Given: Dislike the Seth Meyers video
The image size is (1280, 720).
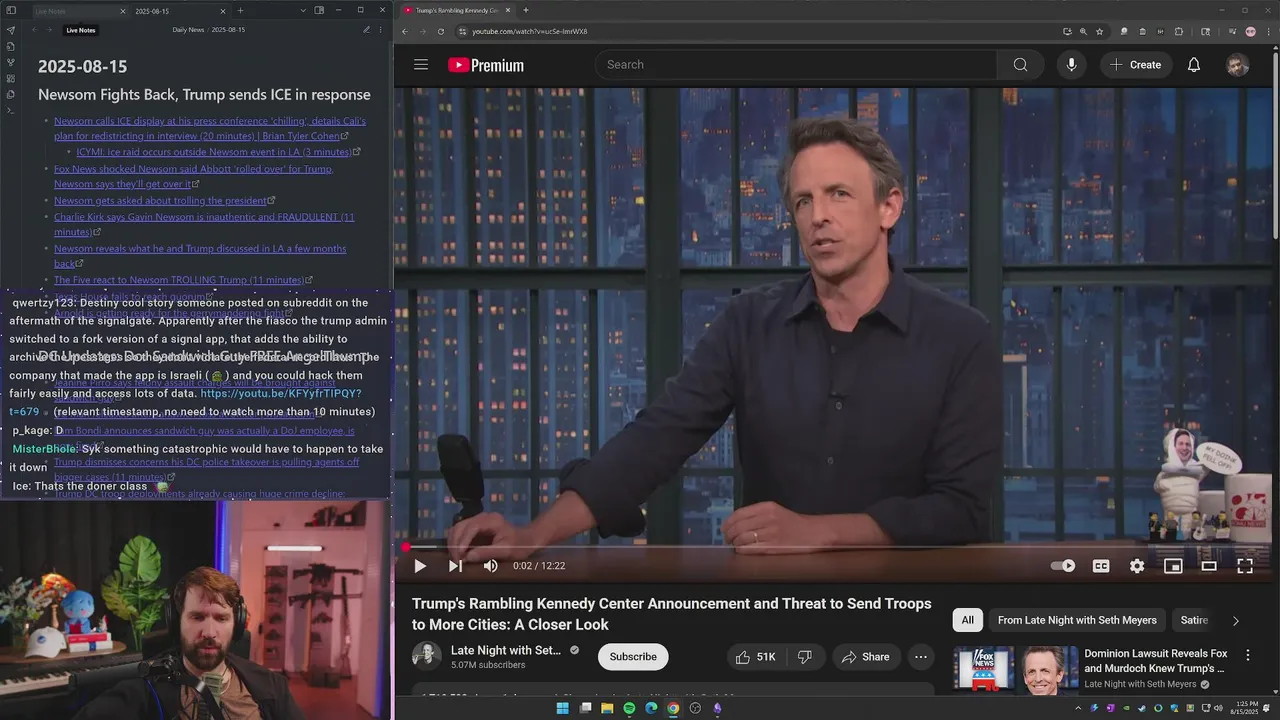Looking at the screenshot, I should [x=805, y=657].
